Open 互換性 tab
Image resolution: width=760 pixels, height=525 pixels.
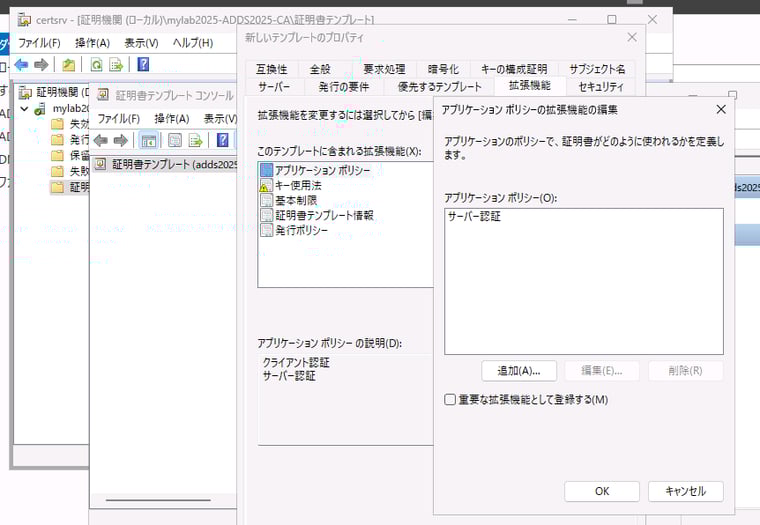click(271, 69)
